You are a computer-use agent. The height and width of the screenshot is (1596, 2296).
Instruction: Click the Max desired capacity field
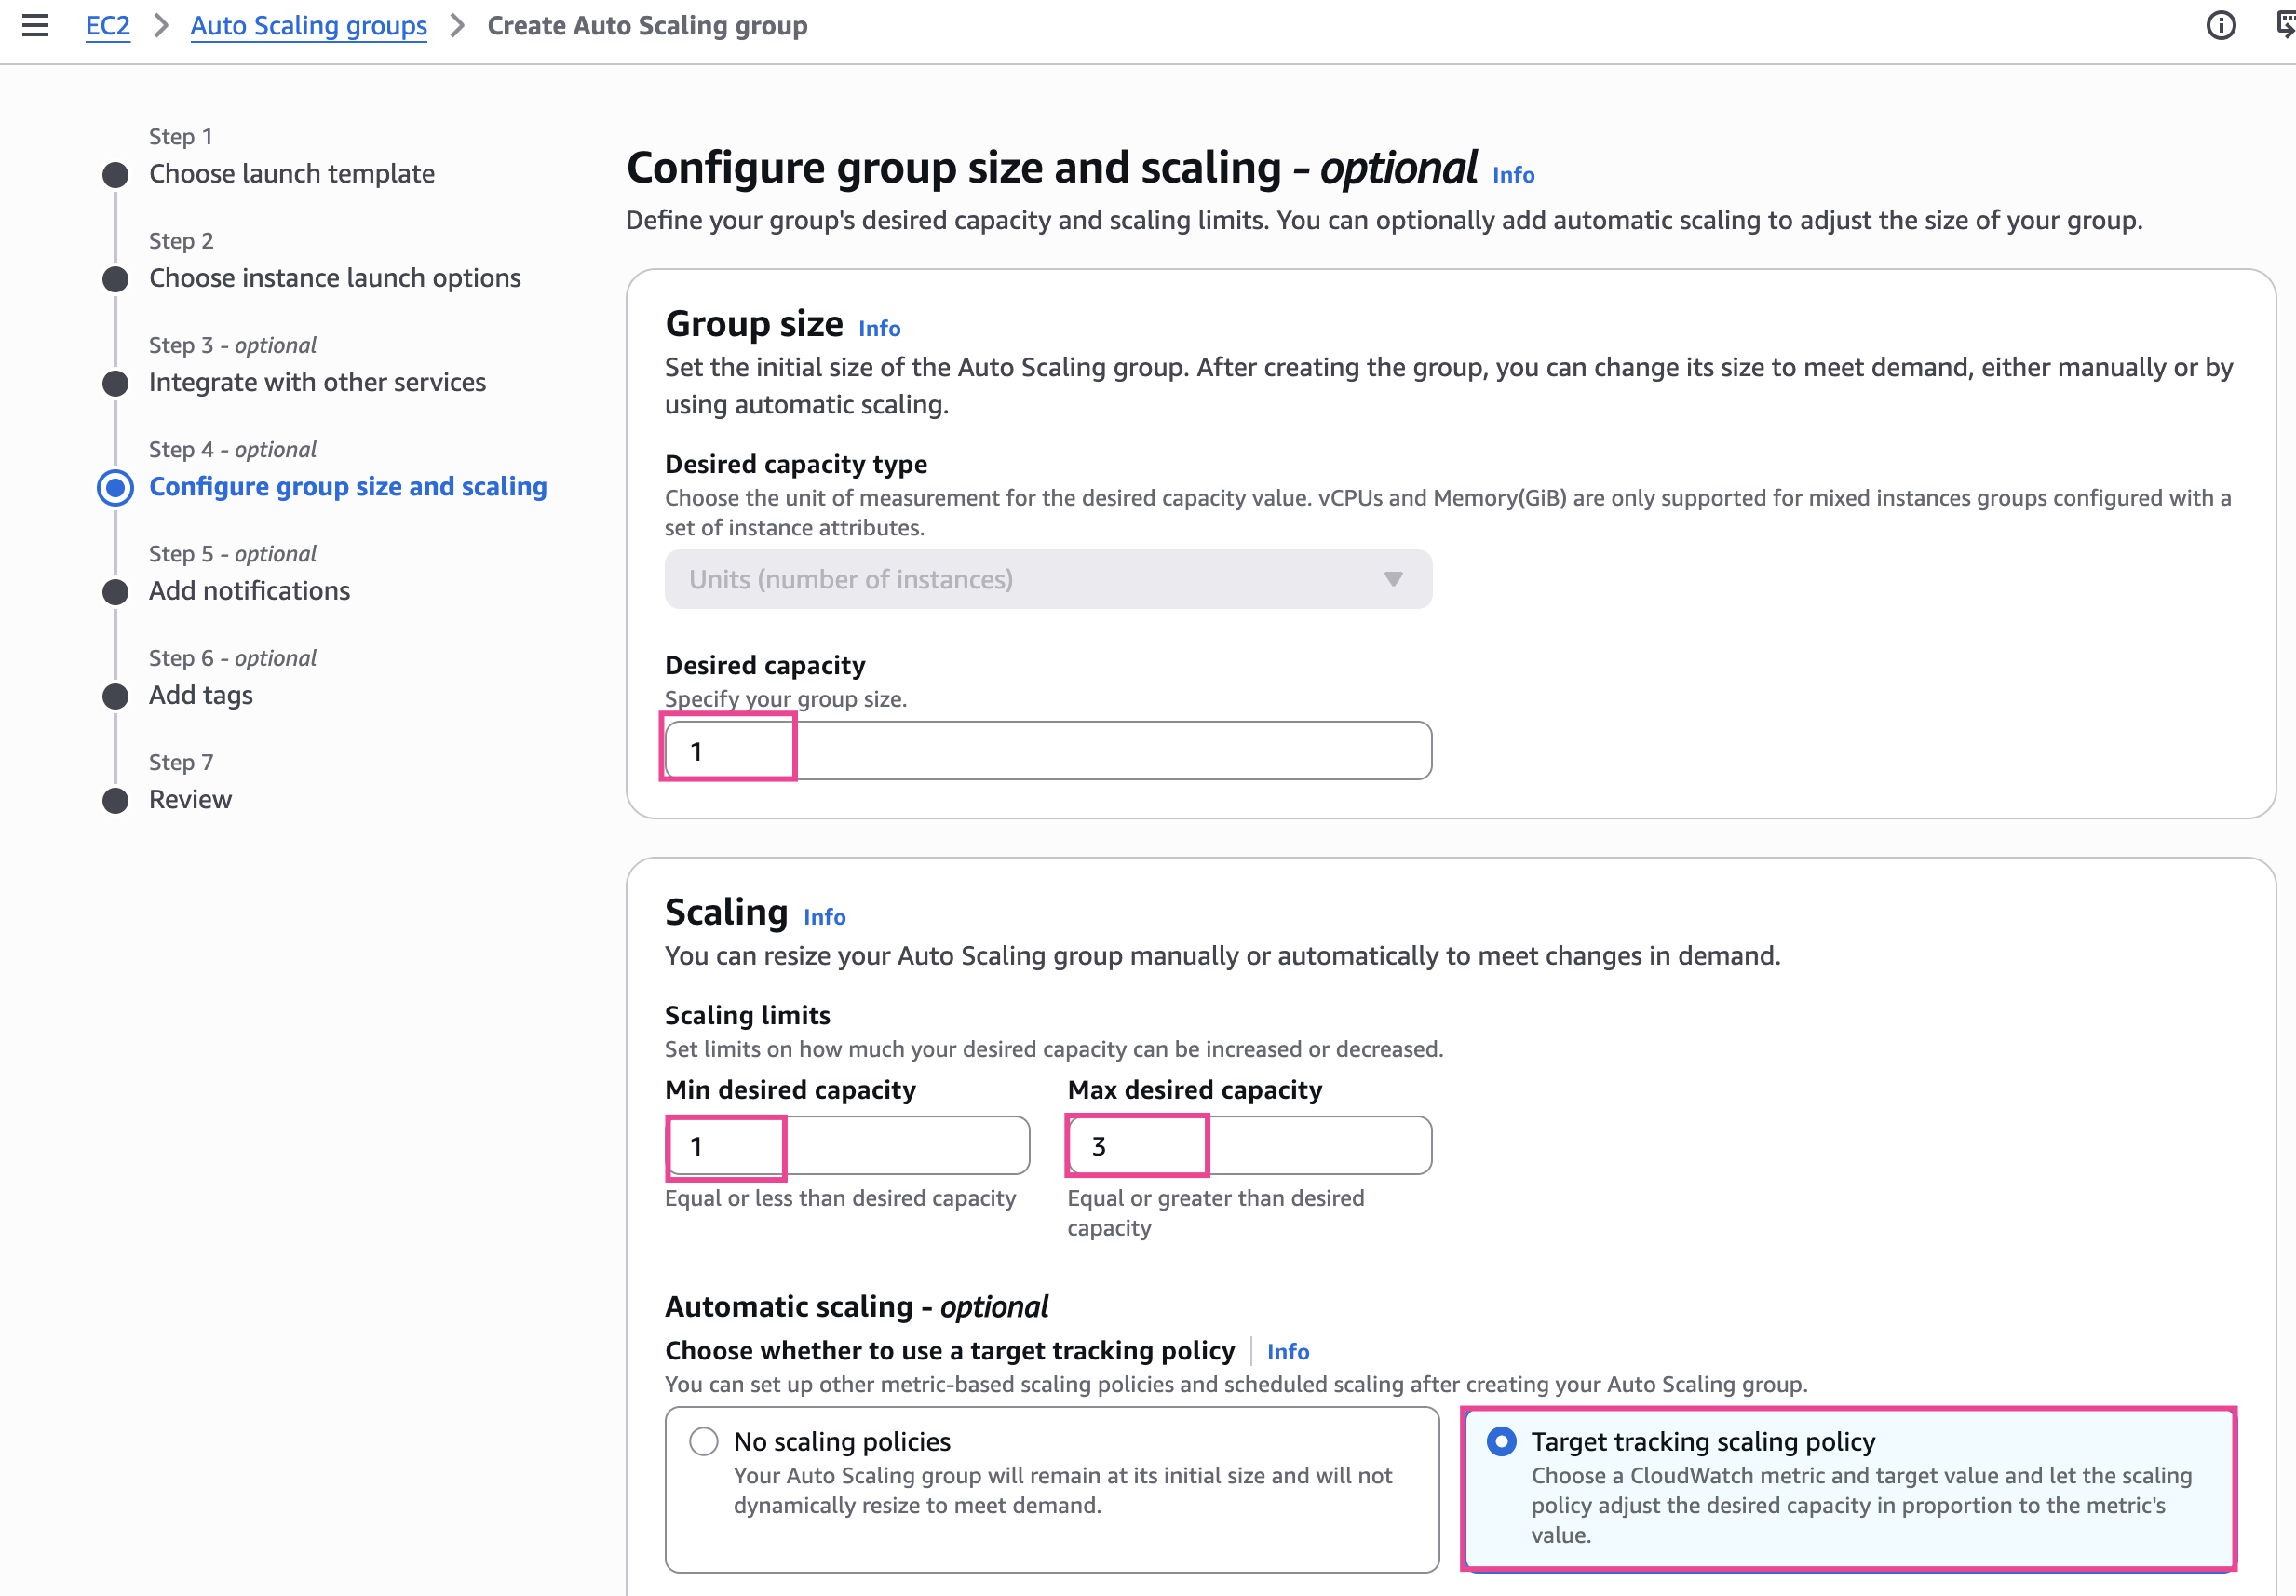(1248, 1146)
